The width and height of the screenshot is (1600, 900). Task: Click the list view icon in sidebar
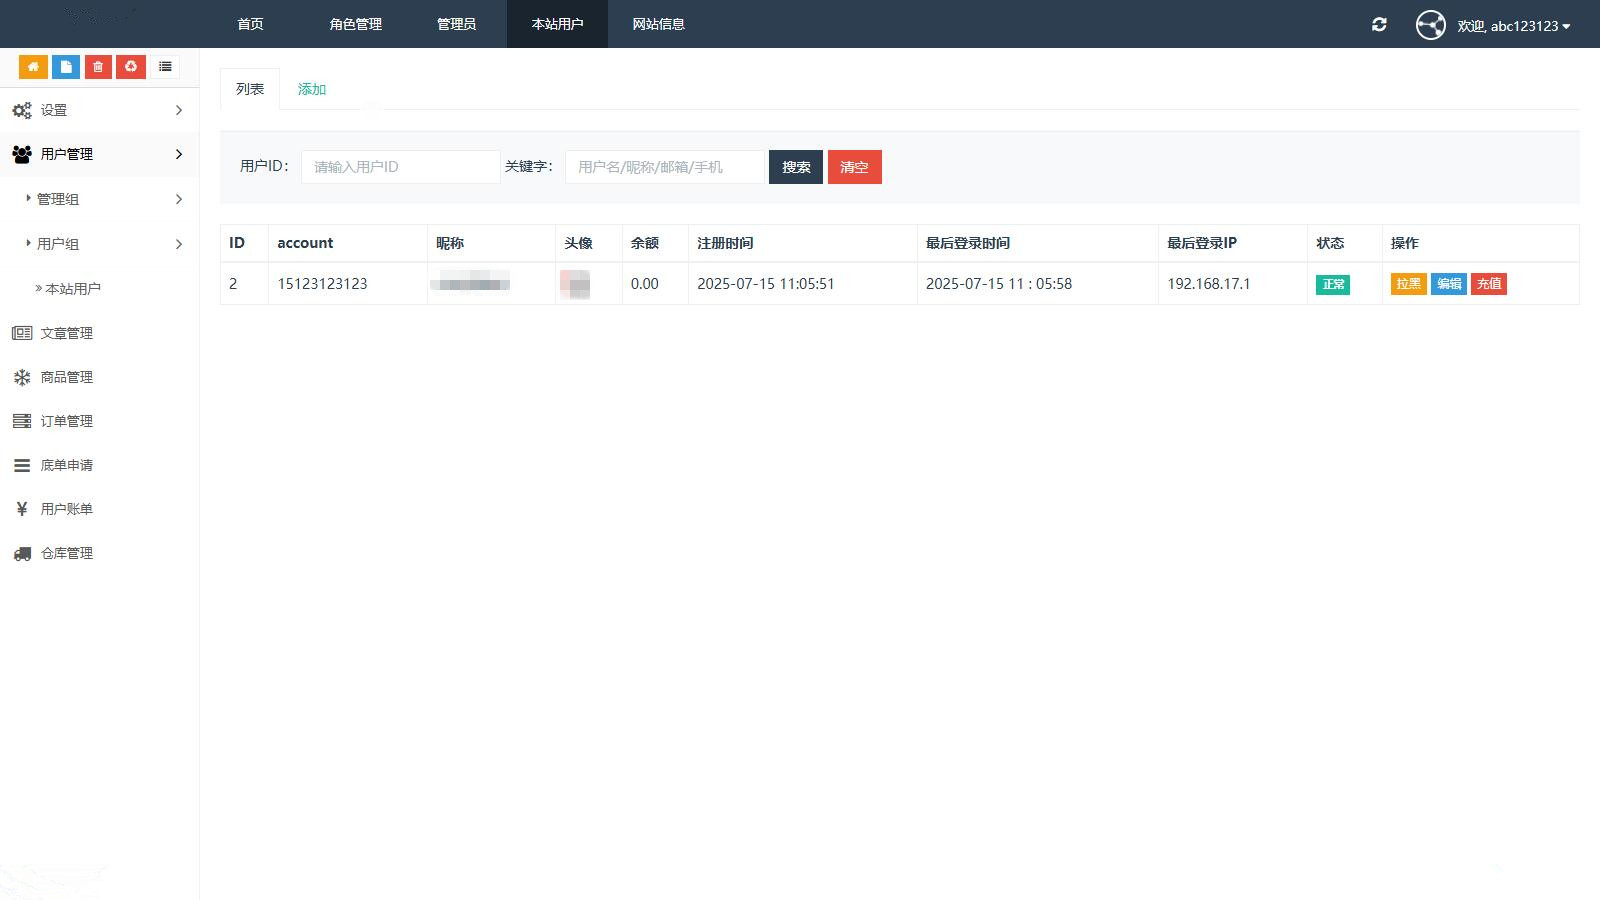[165, 67]
